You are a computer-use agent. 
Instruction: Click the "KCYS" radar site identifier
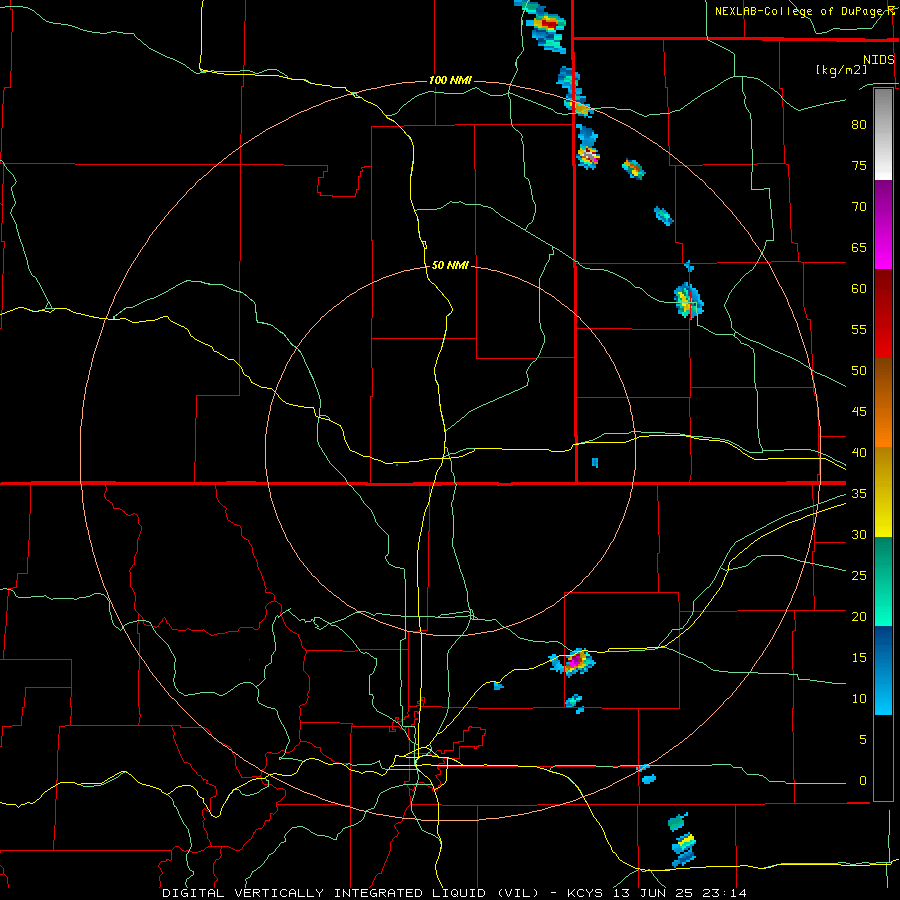pyautogui.click(x=585, y=893)
